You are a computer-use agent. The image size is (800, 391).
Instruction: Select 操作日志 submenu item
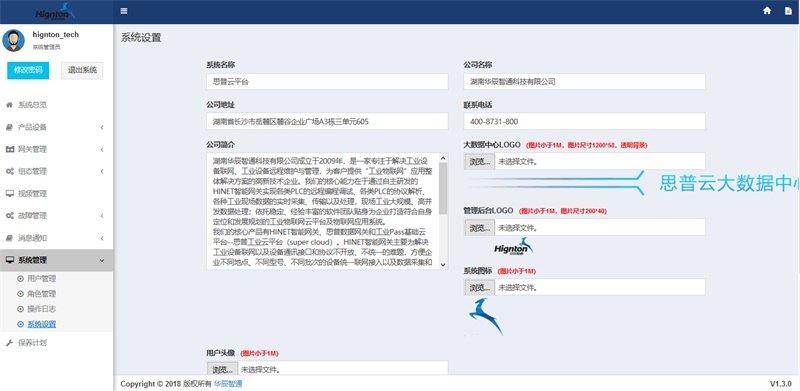click(41, 309)
